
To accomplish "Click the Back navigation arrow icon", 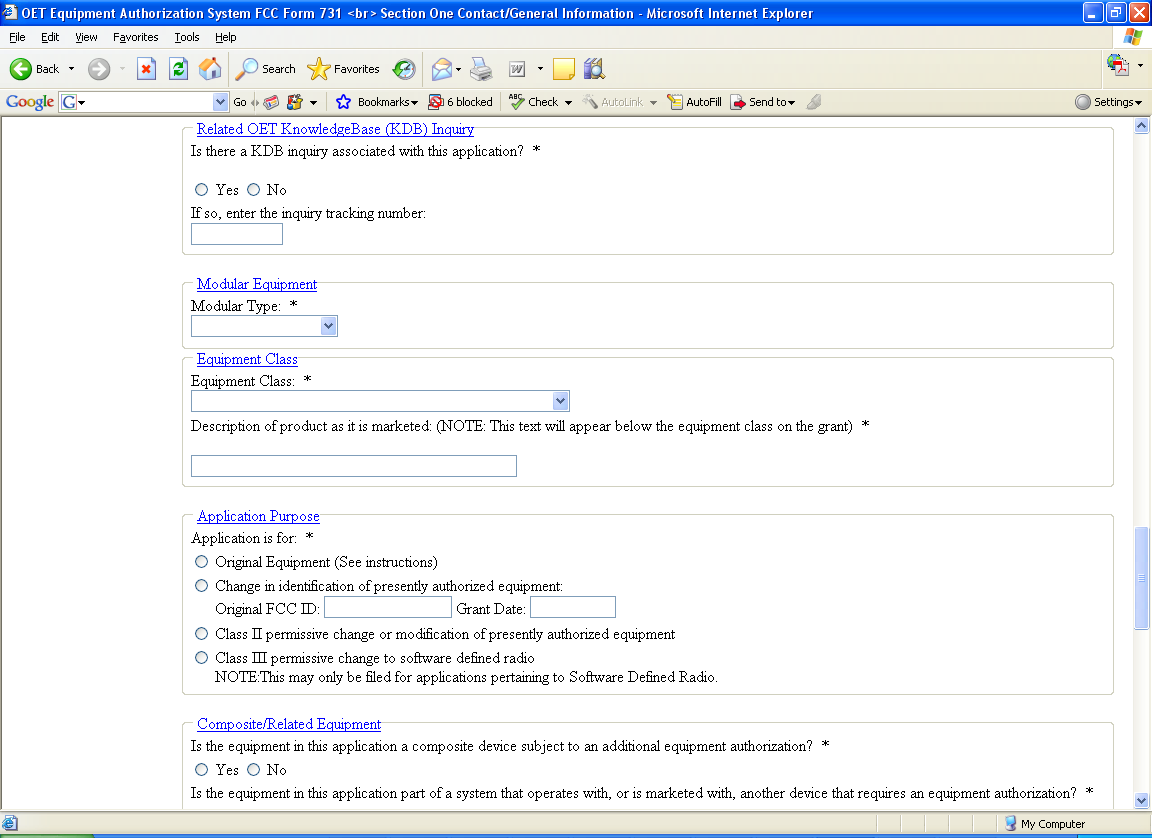I will tap(21, 69).
